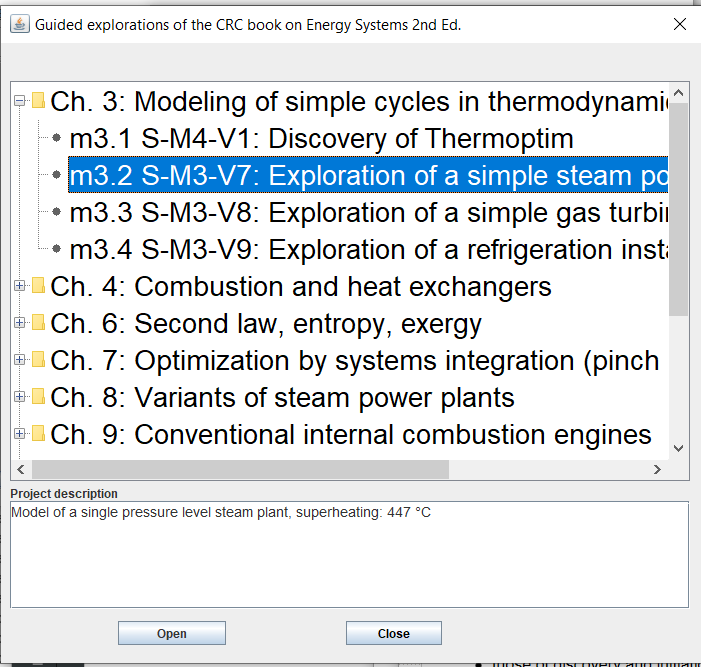Click the Ch. 4 folder icon
The image size is (701, 667).
pyautogui.click(x=38, y=285)
